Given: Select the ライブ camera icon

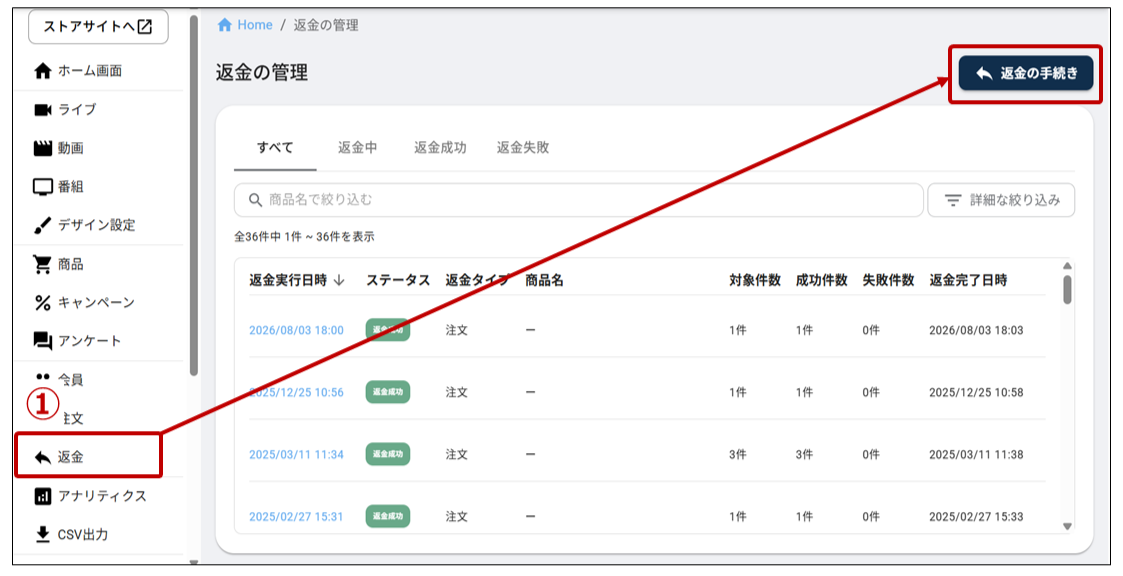Looking at the screenshot, I should click(x=43, y=110).
